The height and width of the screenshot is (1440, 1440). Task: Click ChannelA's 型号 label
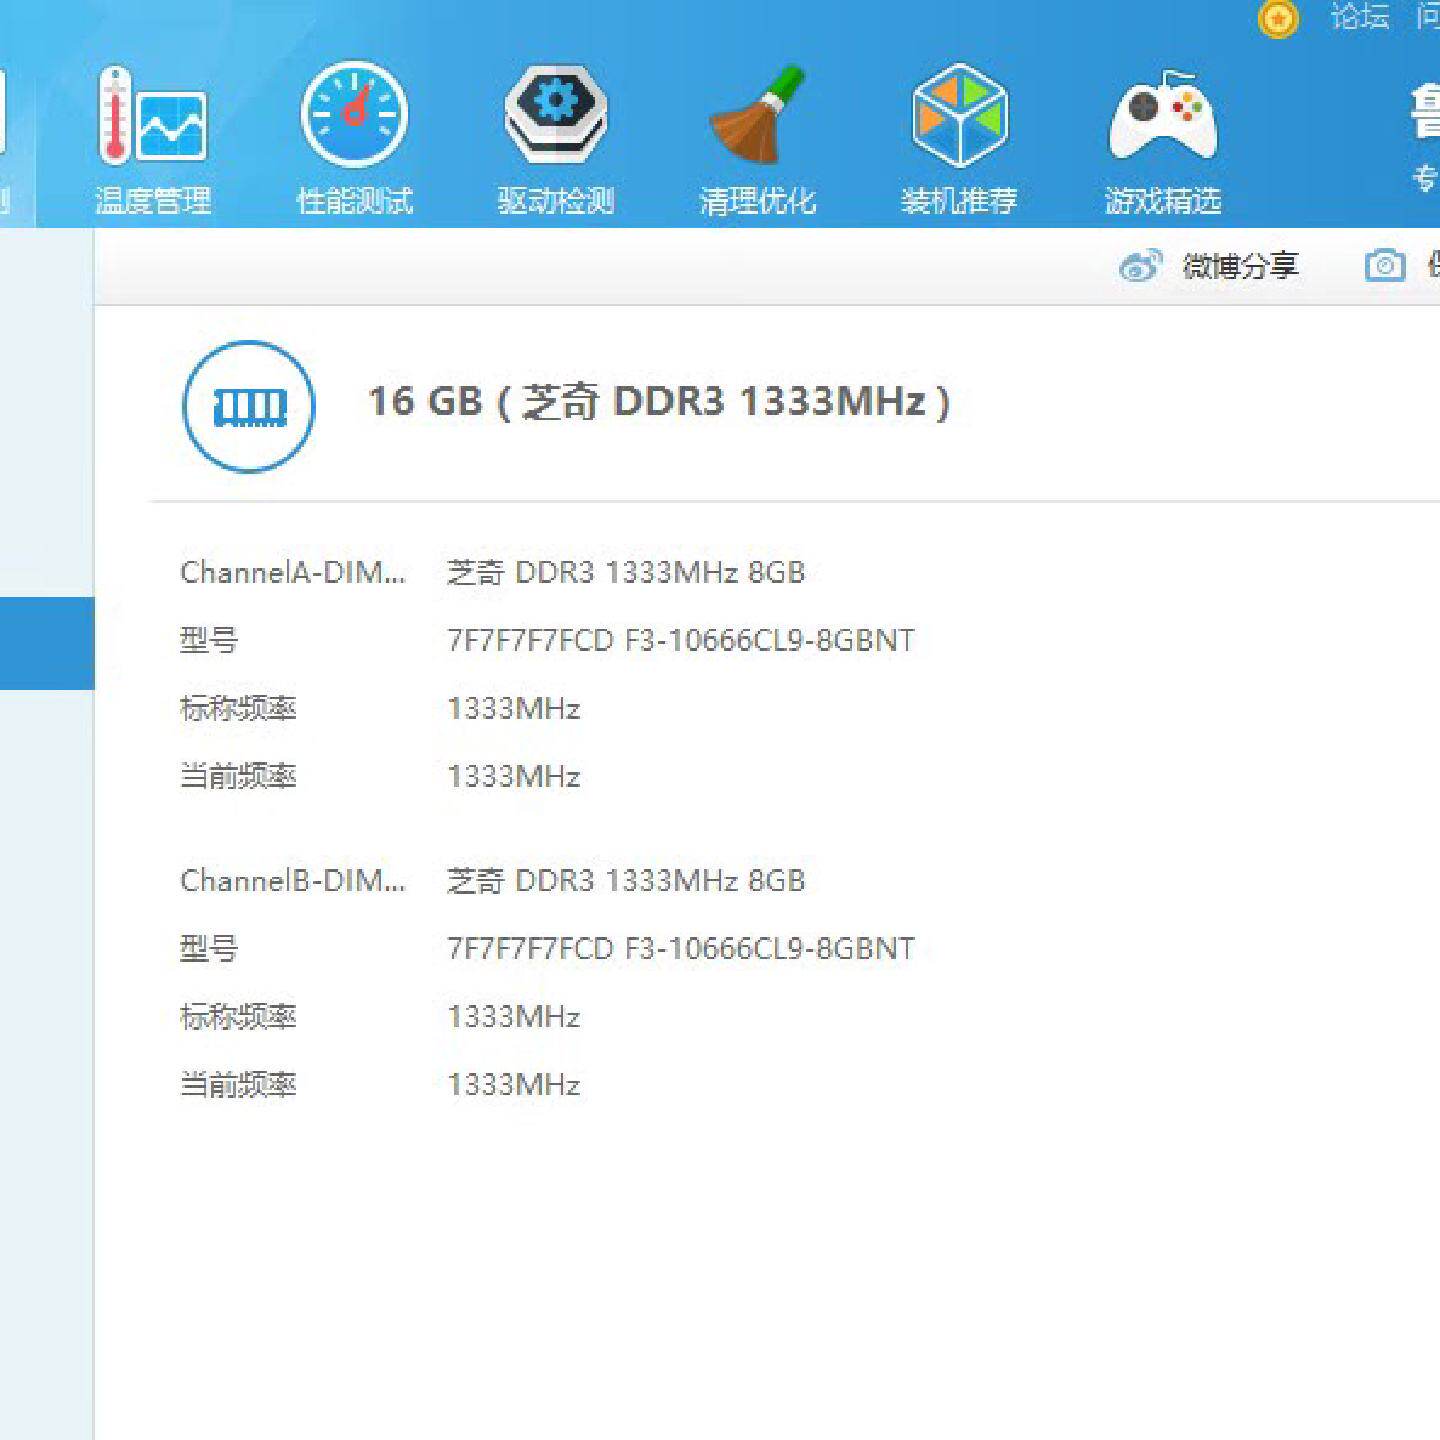[x=209, y=640]
